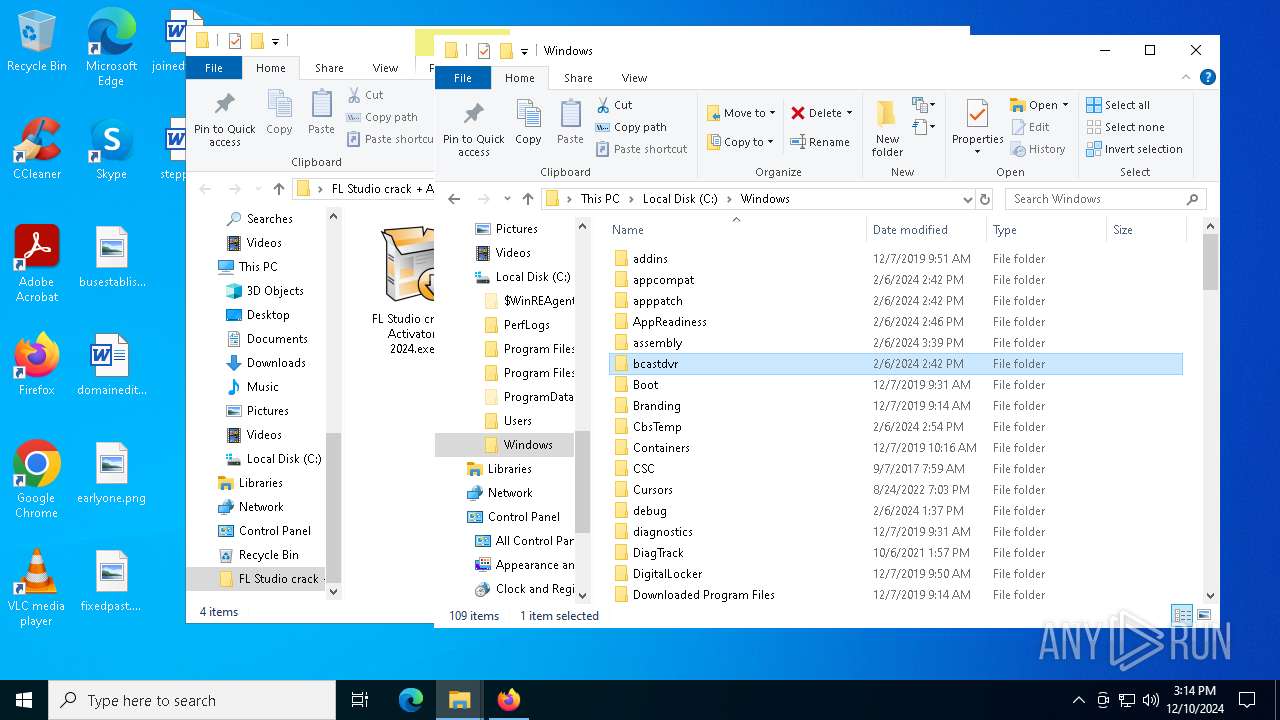Click 3D Objects in left window tree

pyautogui.click(x=275, y=291)
